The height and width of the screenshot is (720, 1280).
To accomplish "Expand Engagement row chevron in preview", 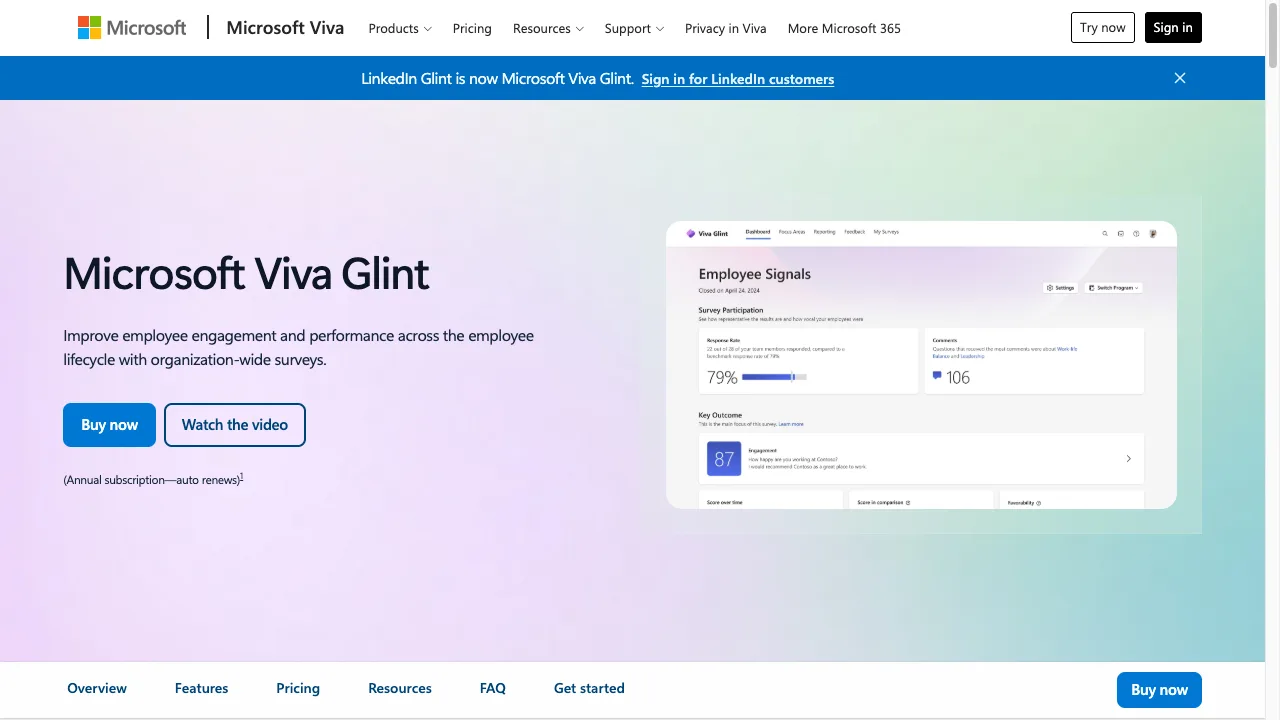I will coord(1129,459).
